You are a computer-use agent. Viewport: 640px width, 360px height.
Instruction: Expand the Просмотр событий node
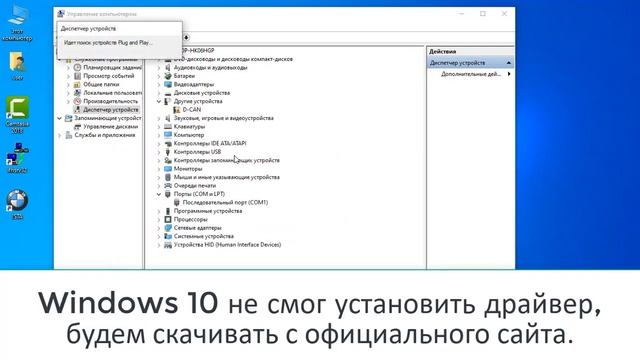coord(68,76)
